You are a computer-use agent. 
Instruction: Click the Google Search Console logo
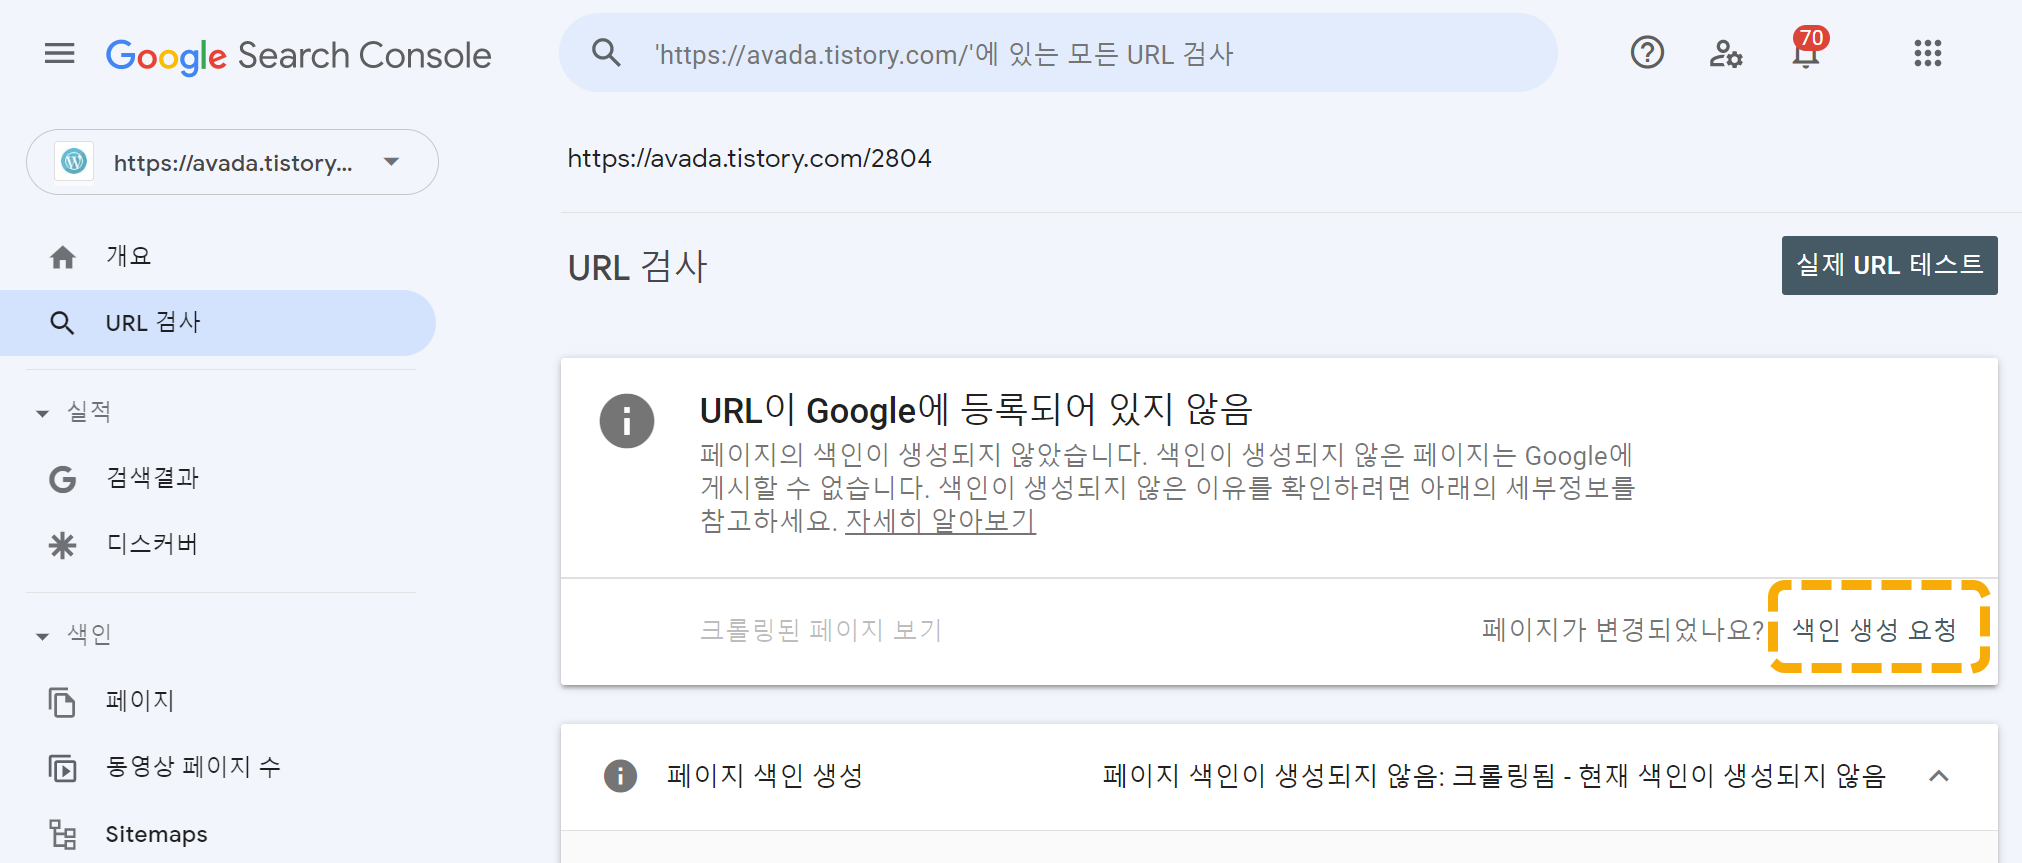[298, 55]
